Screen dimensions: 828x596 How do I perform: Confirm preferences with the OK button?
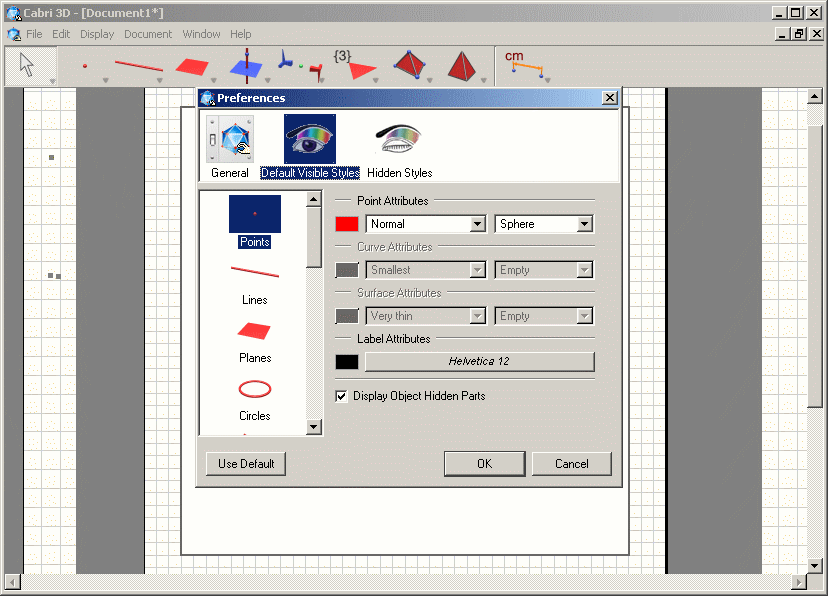coord(484,463)
